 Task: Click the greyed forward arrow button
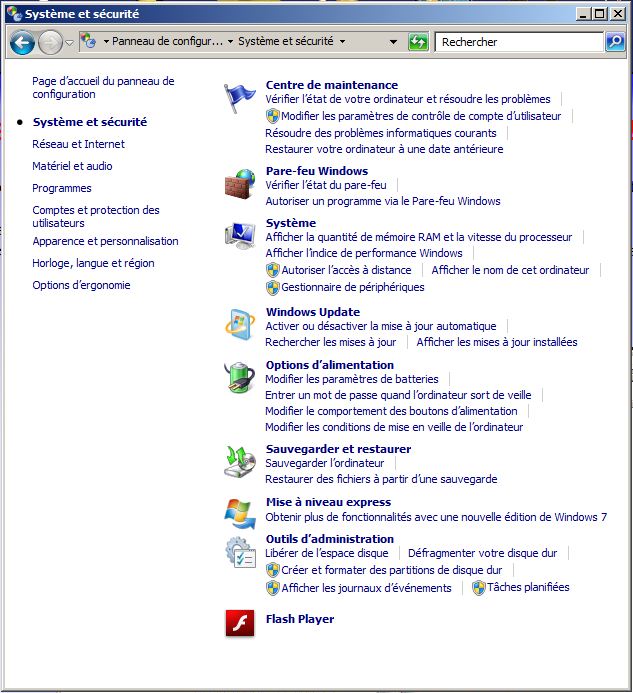(50, 42)
